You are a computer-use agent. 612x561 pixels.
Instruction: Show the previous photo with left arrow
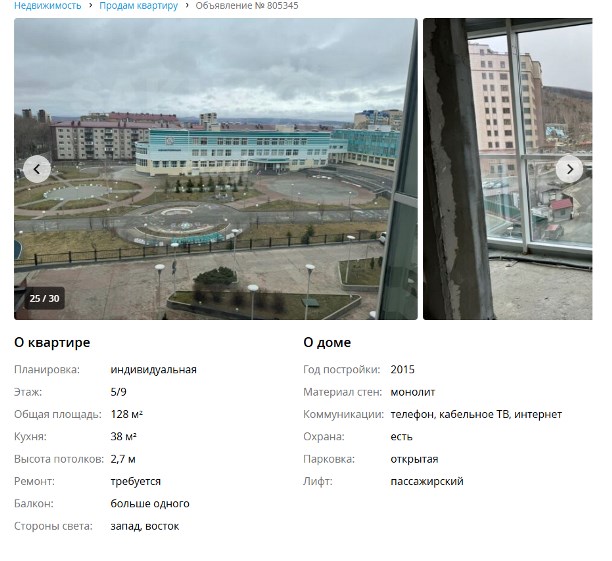point(37,169)
